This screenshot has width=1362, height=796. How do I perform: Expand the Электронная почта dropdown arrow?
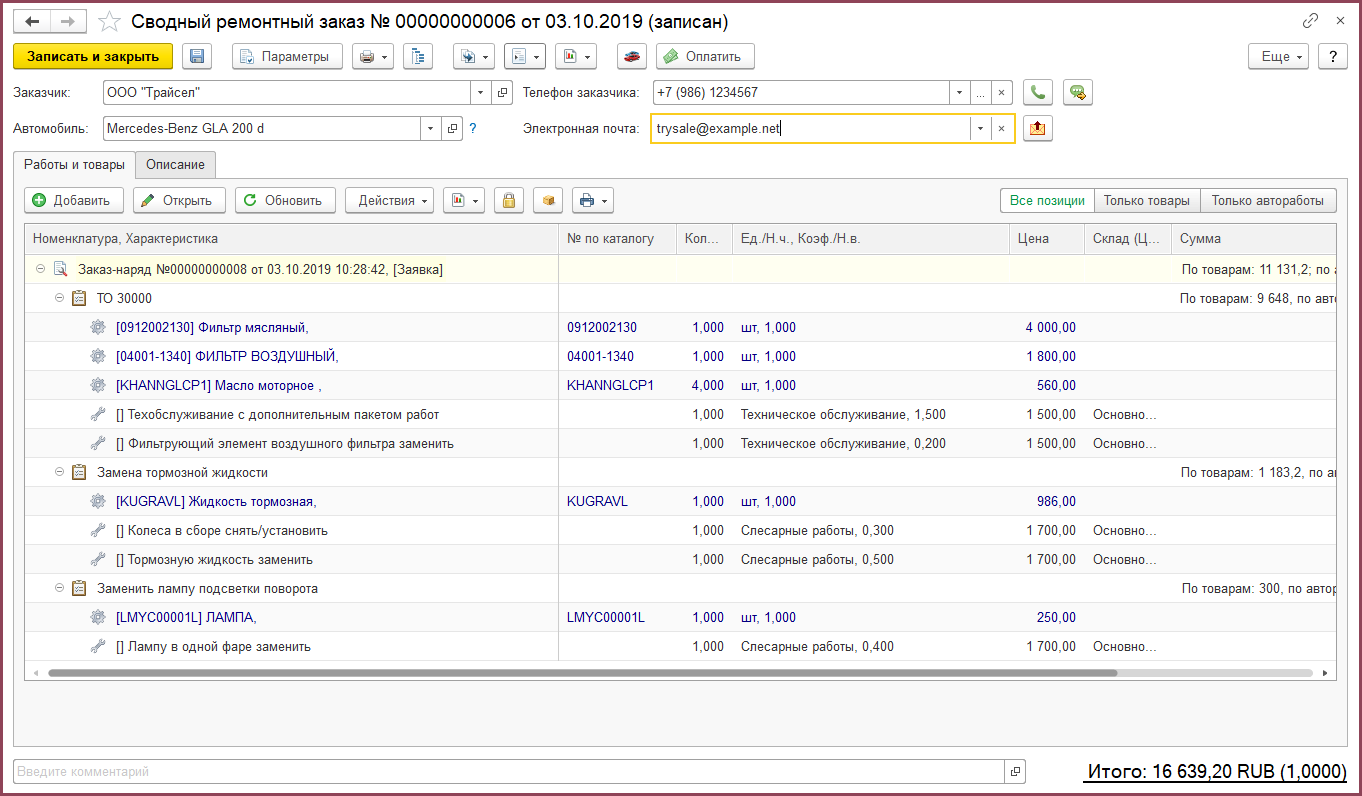(980, 128)
